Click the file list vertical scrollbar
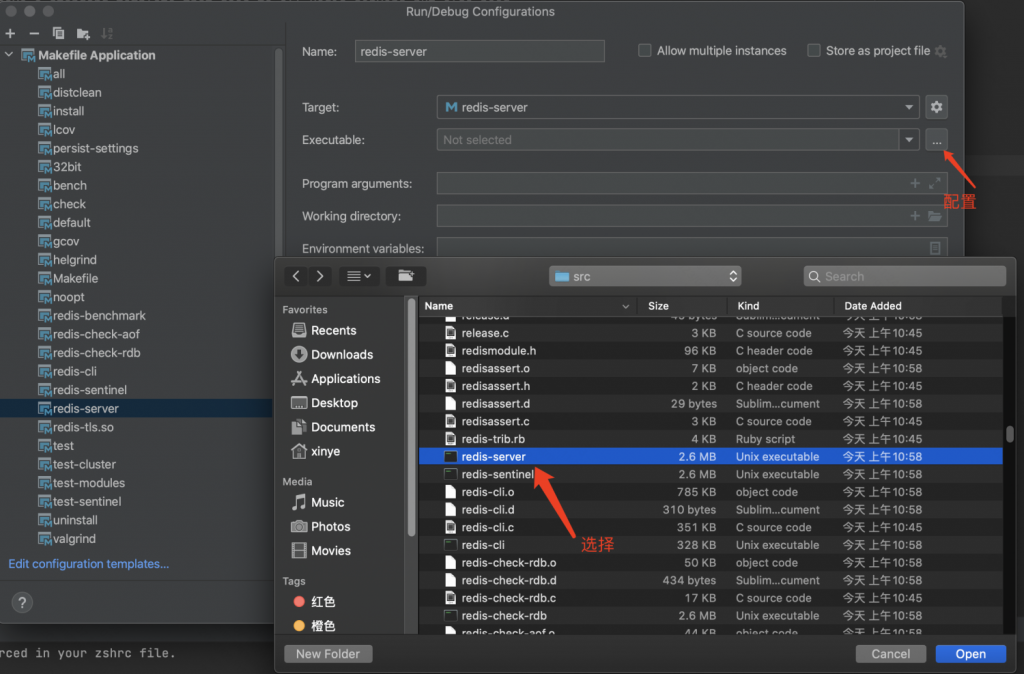Image resolution: width=1024 pixels, height=674 pixels. tap(1010, 434)
